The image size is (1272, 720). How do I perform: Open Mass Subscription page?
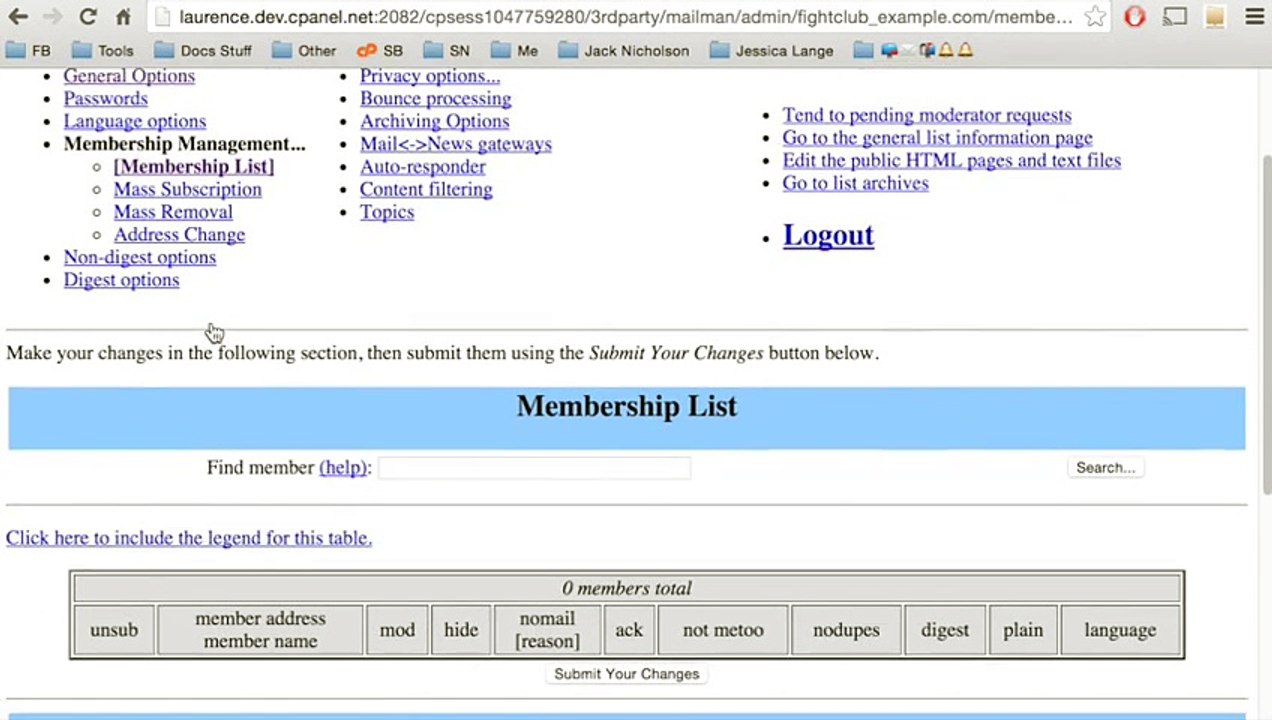coord(187,189)
